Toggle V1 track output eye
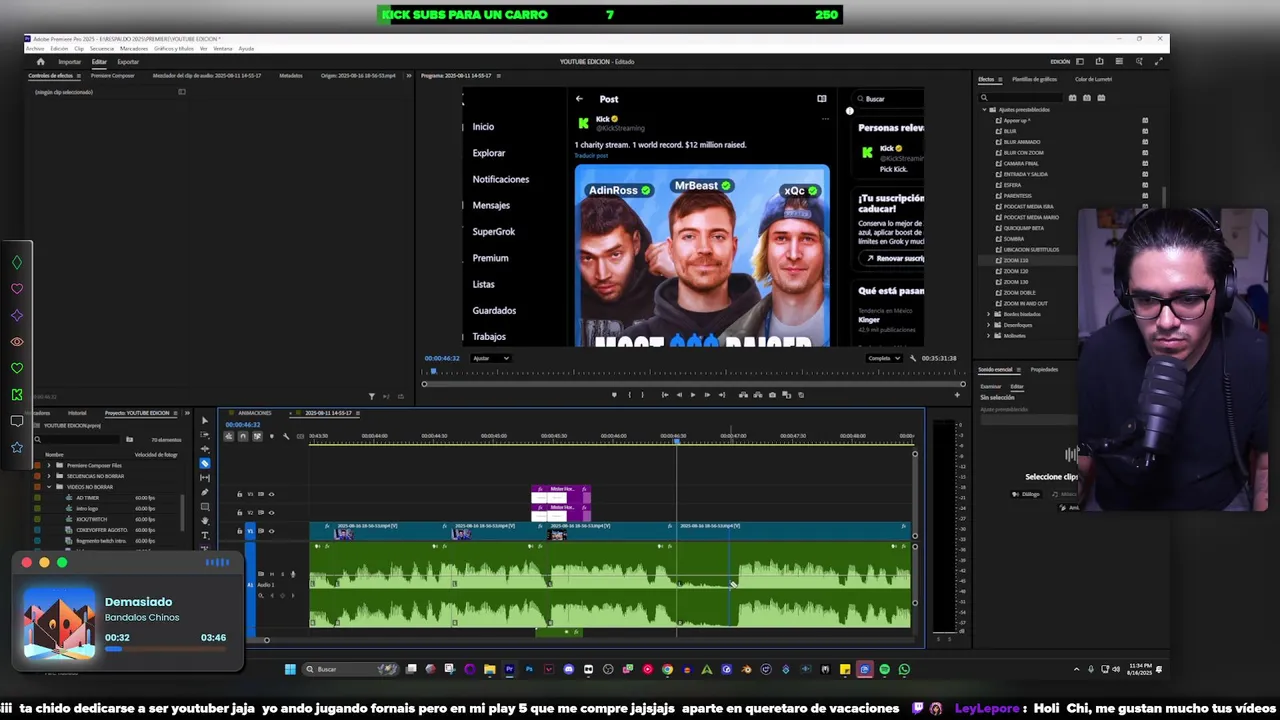Screen dimensions: 1280x720 coord(271,531)
